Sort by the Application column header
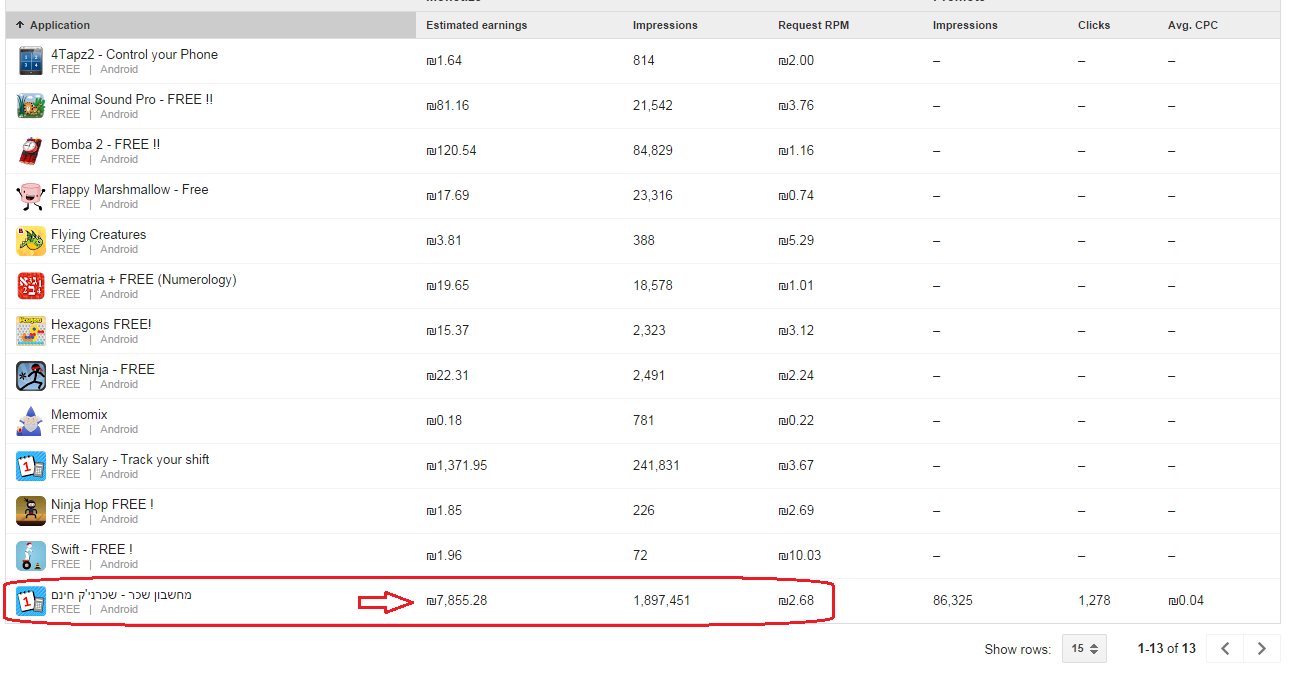1302x677 pixels. click(x=60, y=25)
